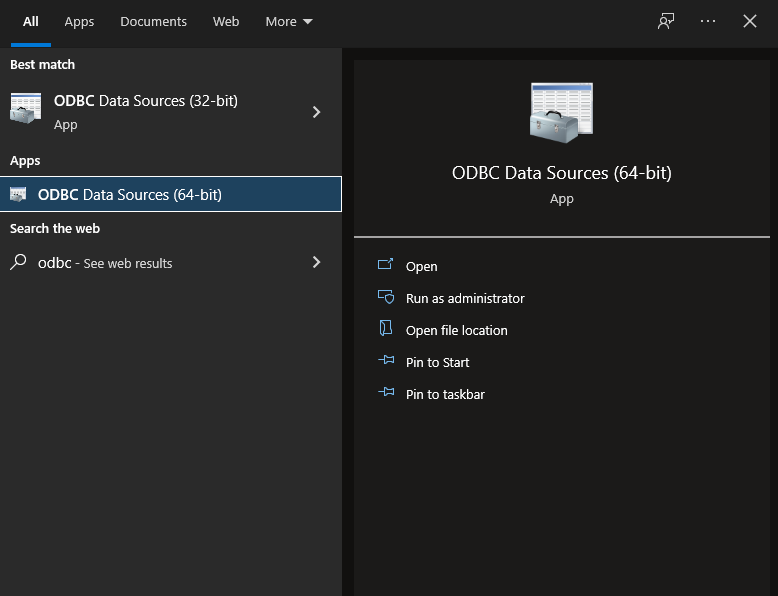778x596 pixels.
Task: Select Open file location action
Action: click(x=456, y=330)
